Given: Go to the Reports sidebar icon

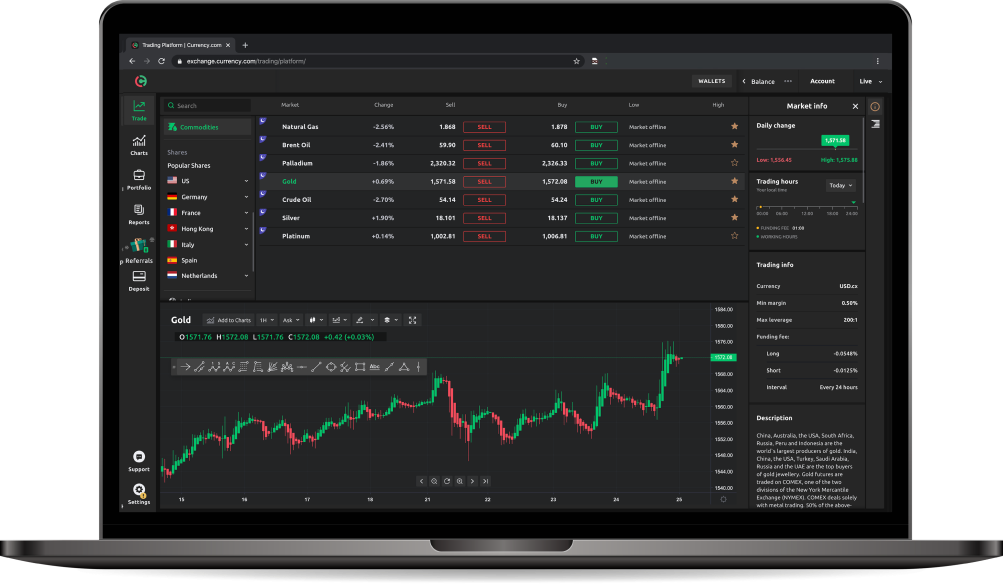Looking at the screenshot, I should pyautogui.click(x=139, y=213).
